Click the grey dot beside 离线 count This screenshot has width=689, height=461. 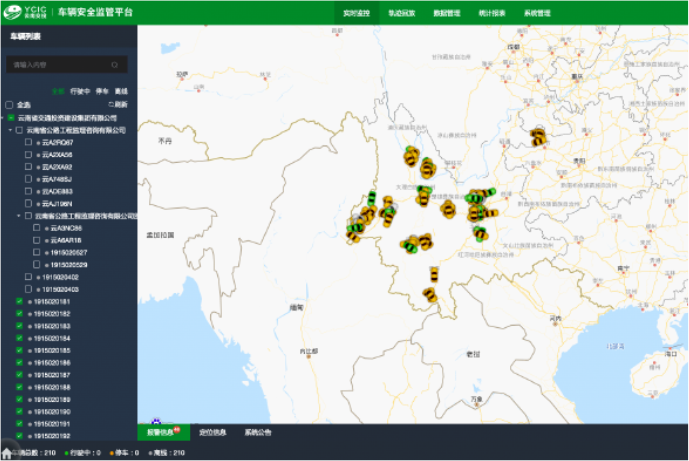click(x=150, y=453)
